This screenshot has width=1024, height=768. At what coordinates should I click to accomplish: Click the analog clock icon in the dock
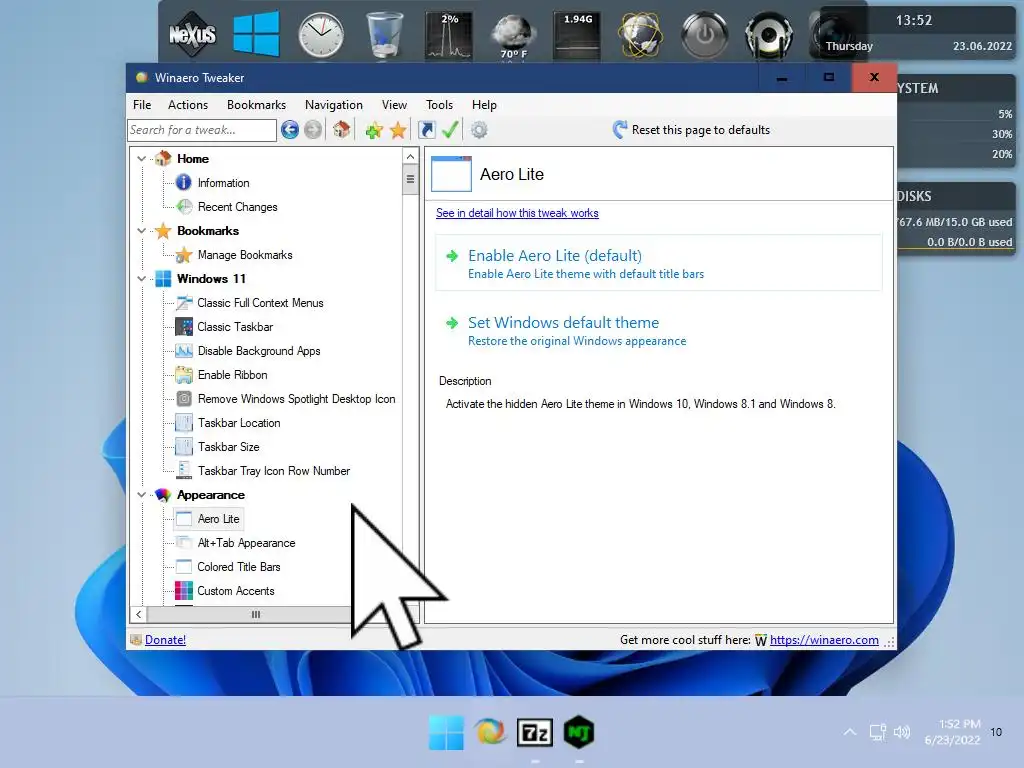point(321,35)
